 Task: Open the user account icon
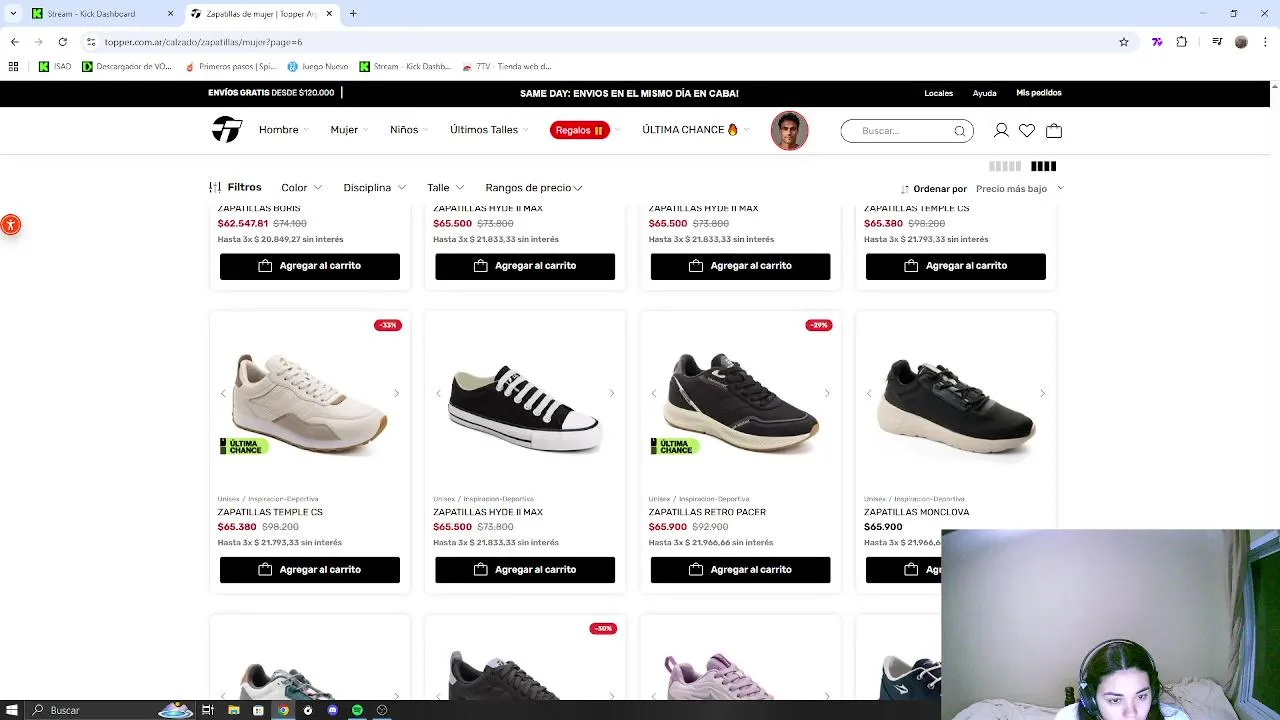1001,131
